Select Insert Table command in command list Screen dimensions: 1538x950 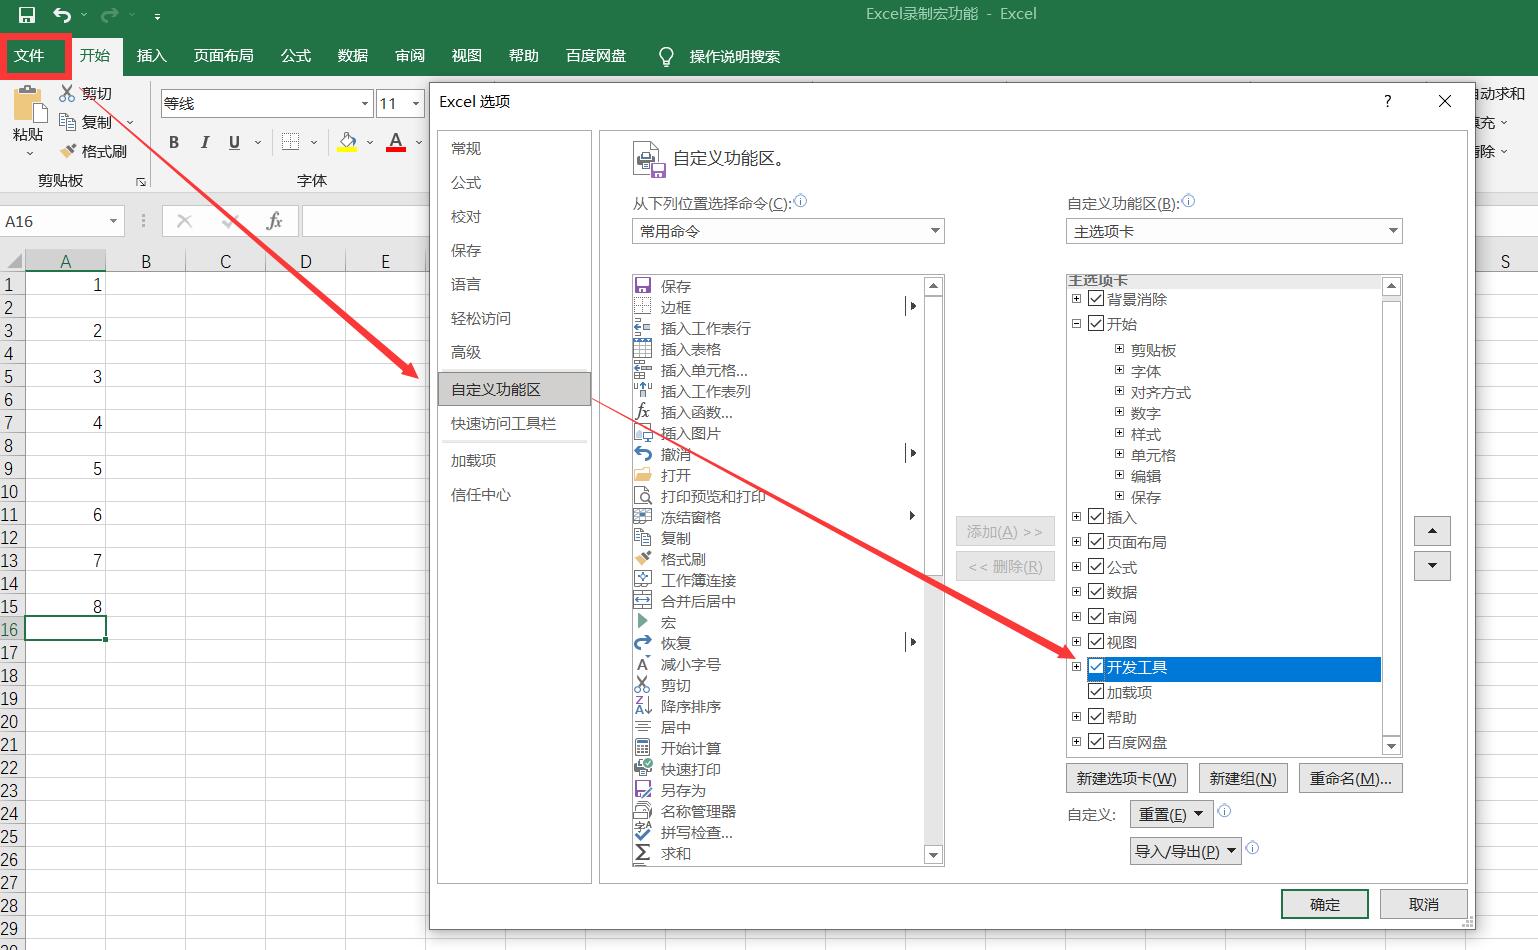click(x=690, y=349)
